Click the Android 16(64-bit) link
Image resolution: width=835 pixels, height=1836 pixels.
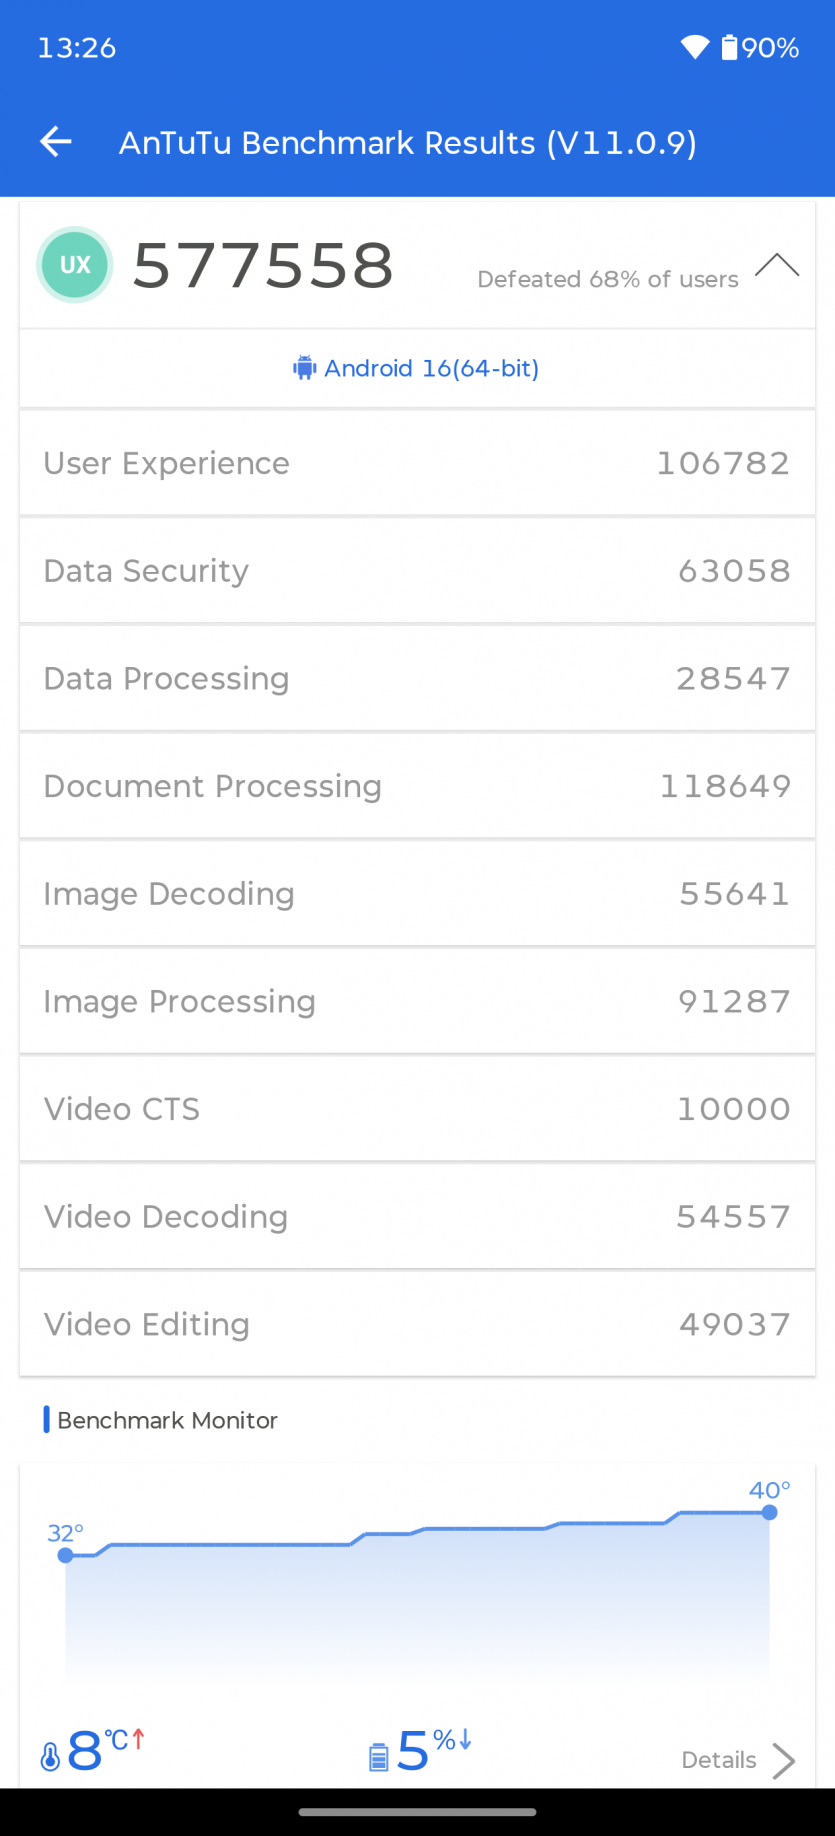coord(431,368)
